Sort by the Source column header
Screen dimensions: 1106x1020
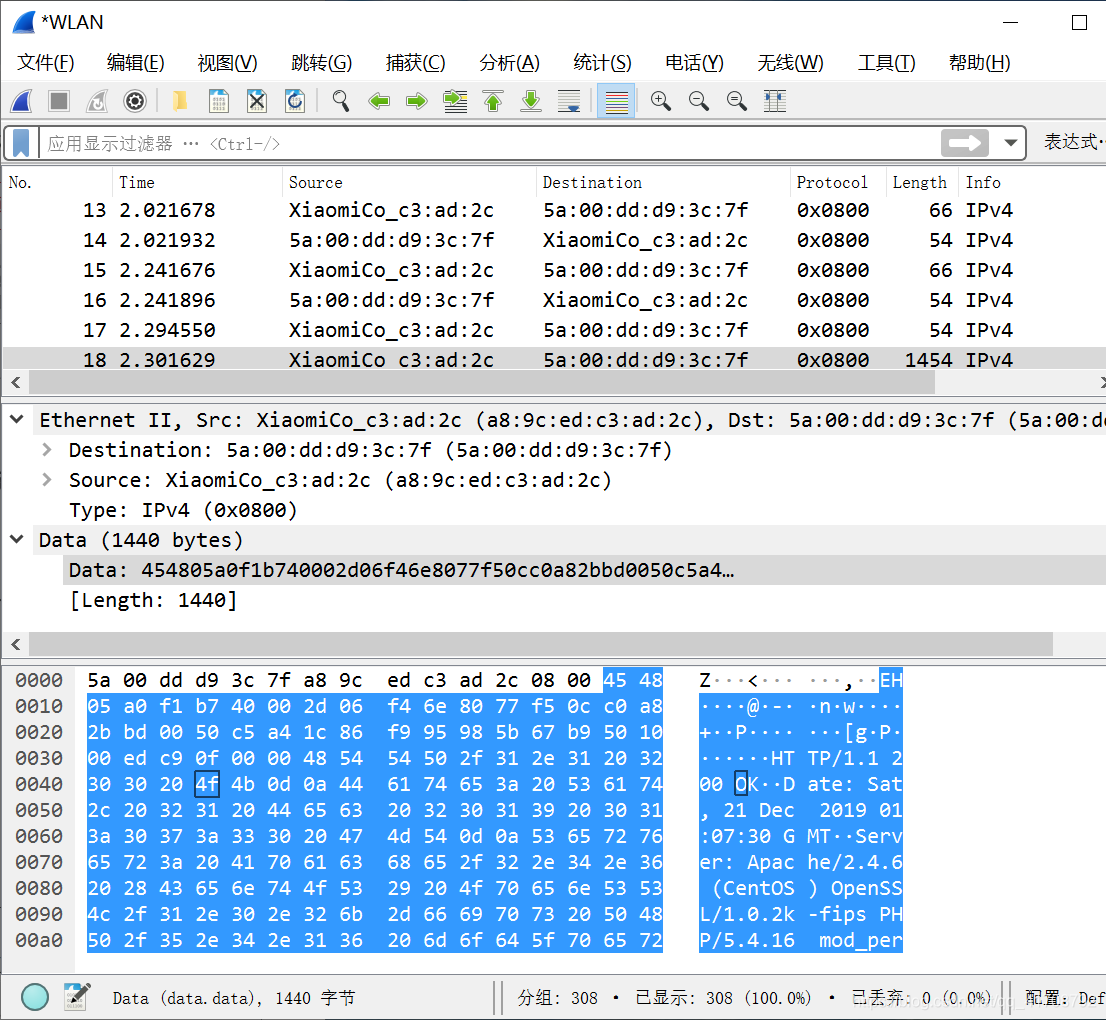point(409,182)
